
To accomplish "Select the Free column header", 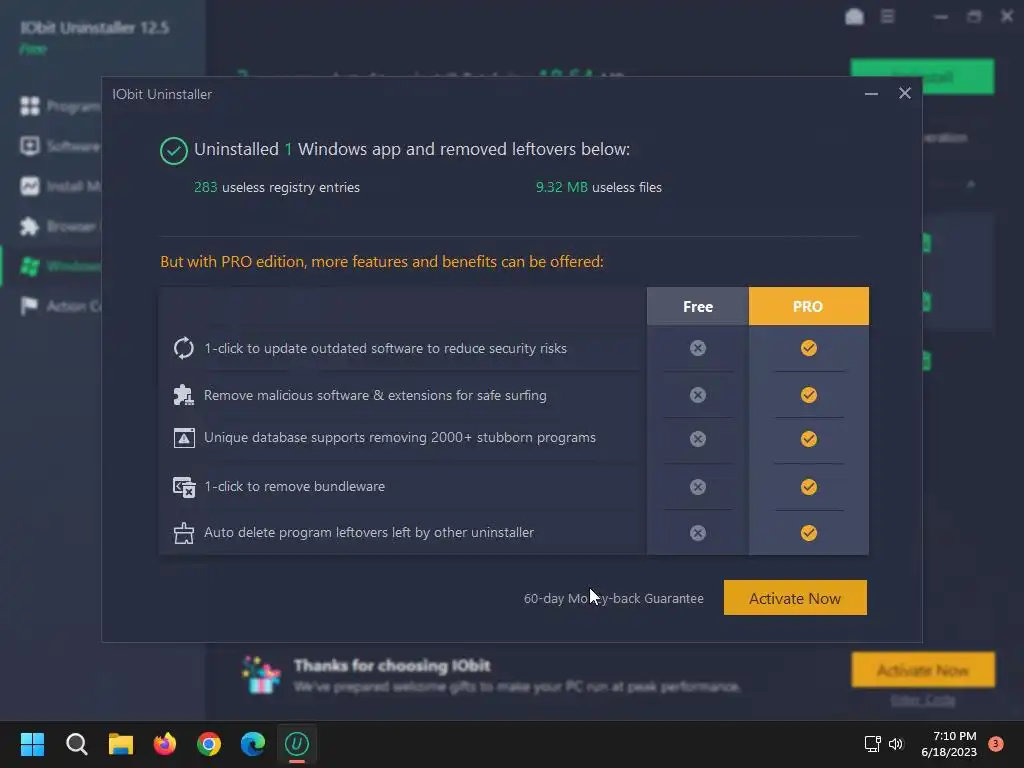I will click(697, 306).
